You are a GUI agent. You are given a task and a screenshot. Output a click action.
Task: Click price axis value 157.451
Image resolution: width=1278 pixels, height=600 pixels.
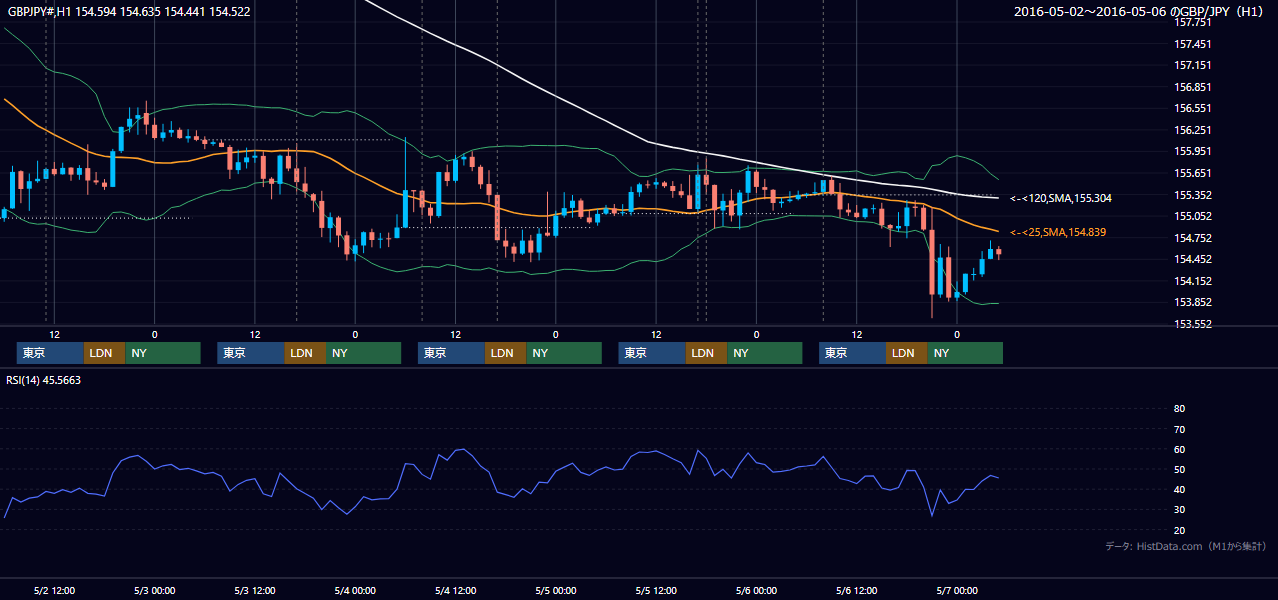(1193, 44)
